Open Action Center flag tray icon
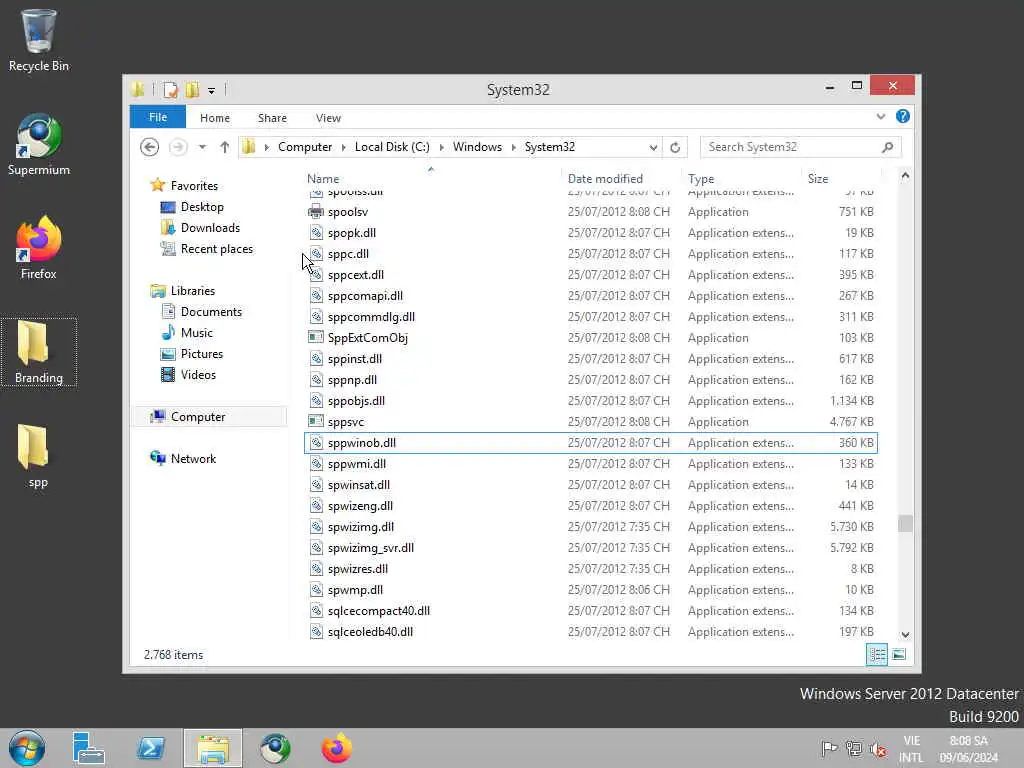Image resolution: width=1024 pixels, height=768 pixels. [x=829, y=749]
